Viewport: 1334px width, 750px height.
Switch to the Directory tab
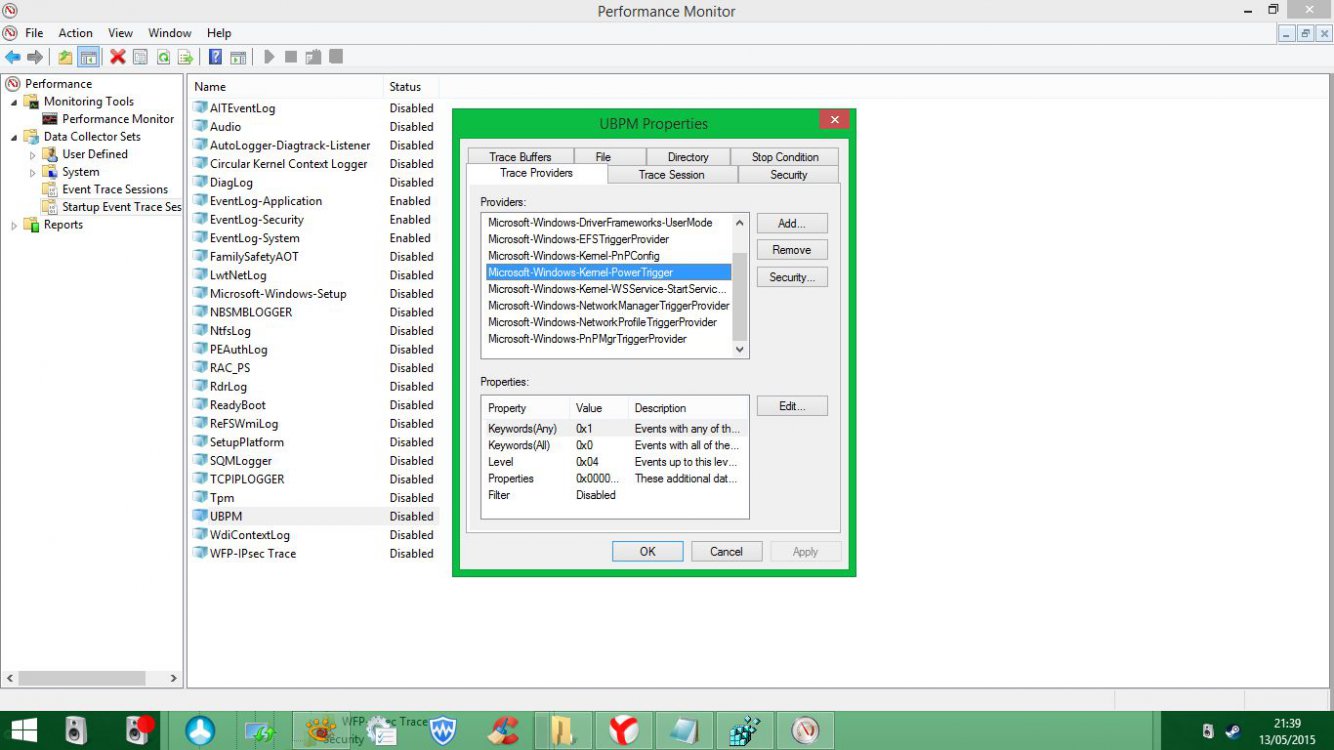pyautogui.click(x=688, y=157)
